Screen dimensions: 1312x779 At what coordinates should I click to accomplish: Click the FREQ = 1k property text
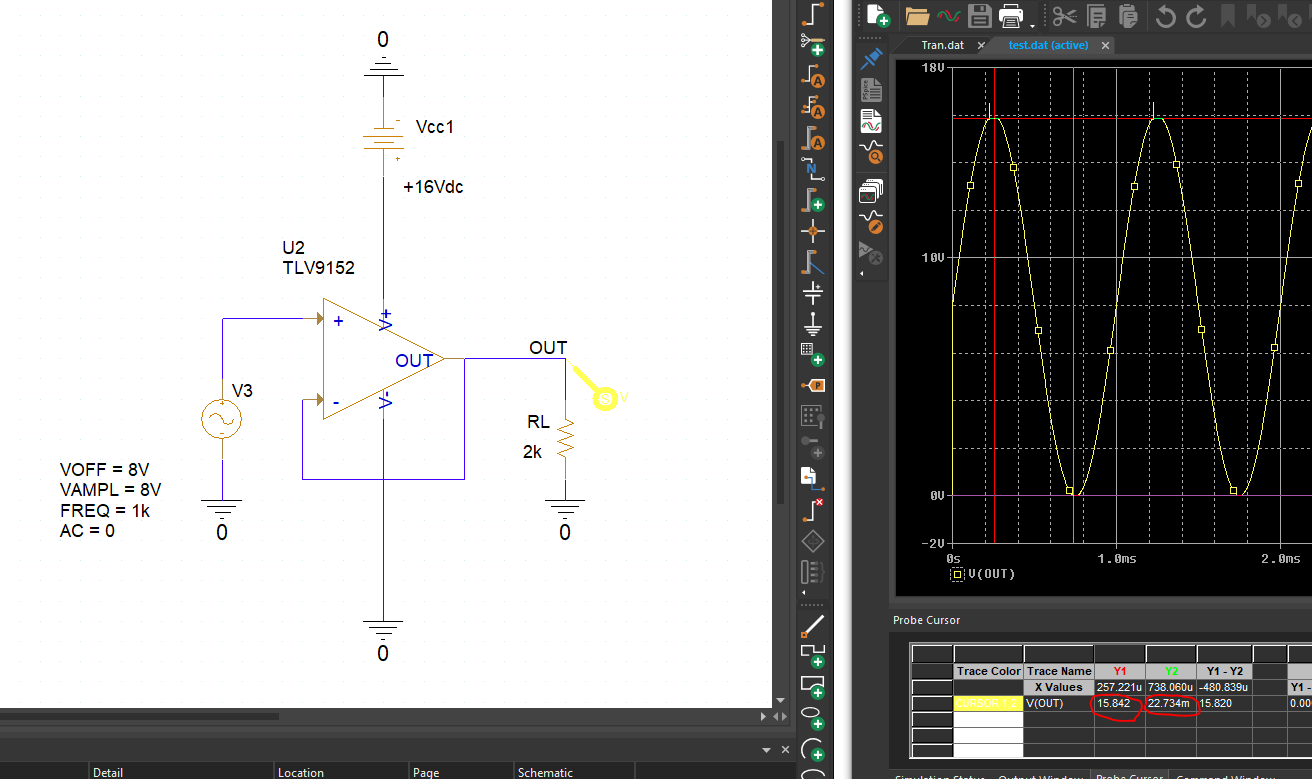coord(105,510)
